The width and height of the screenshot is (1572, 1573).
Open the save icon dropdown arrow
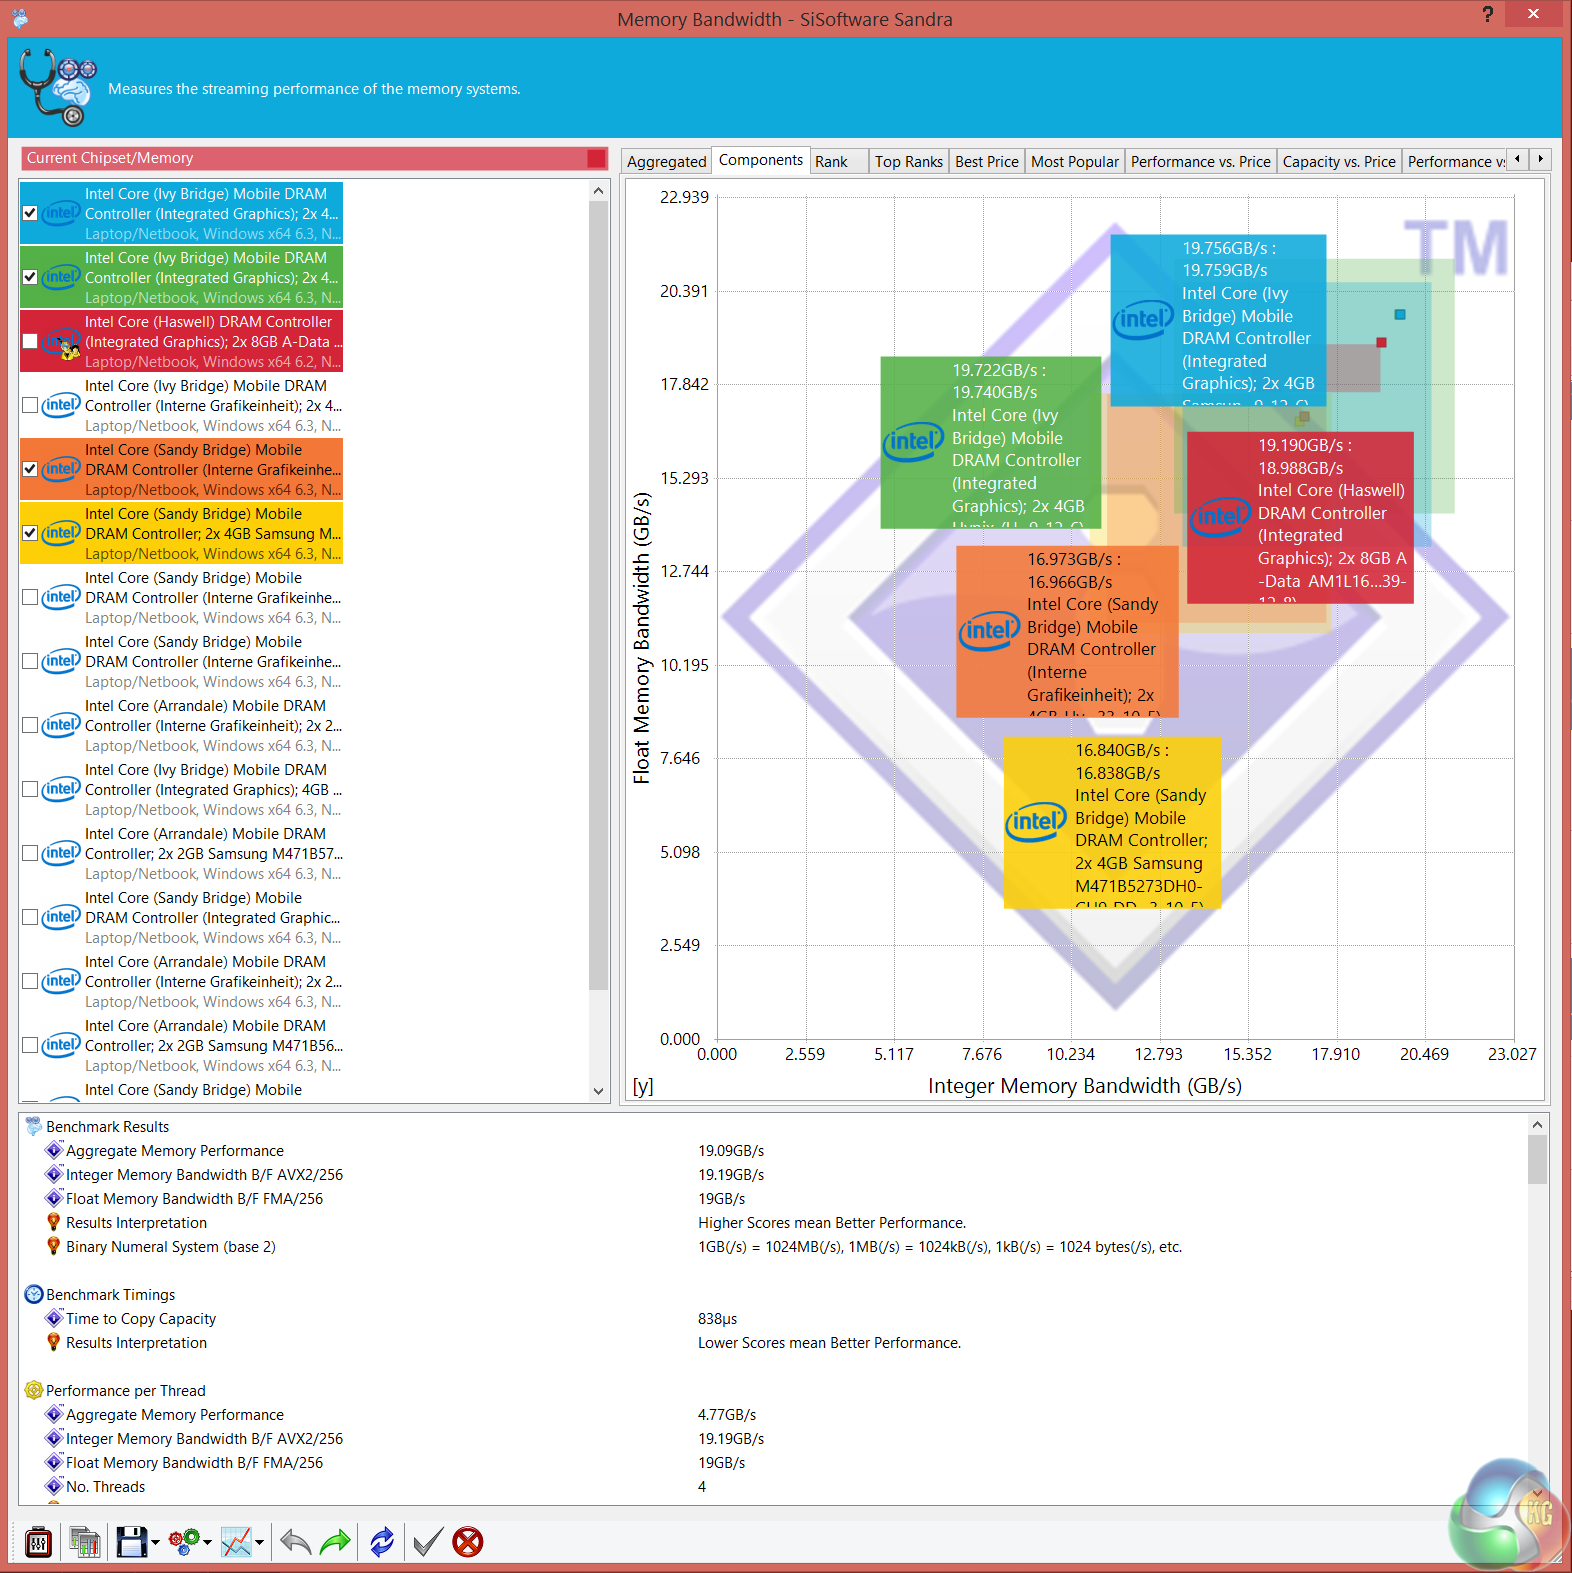(155, 1543)
